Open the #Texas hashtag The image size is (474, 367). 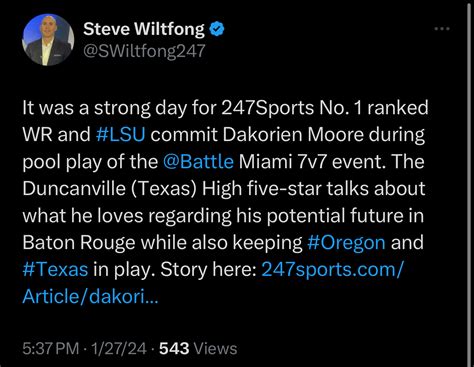coord(55,269)
